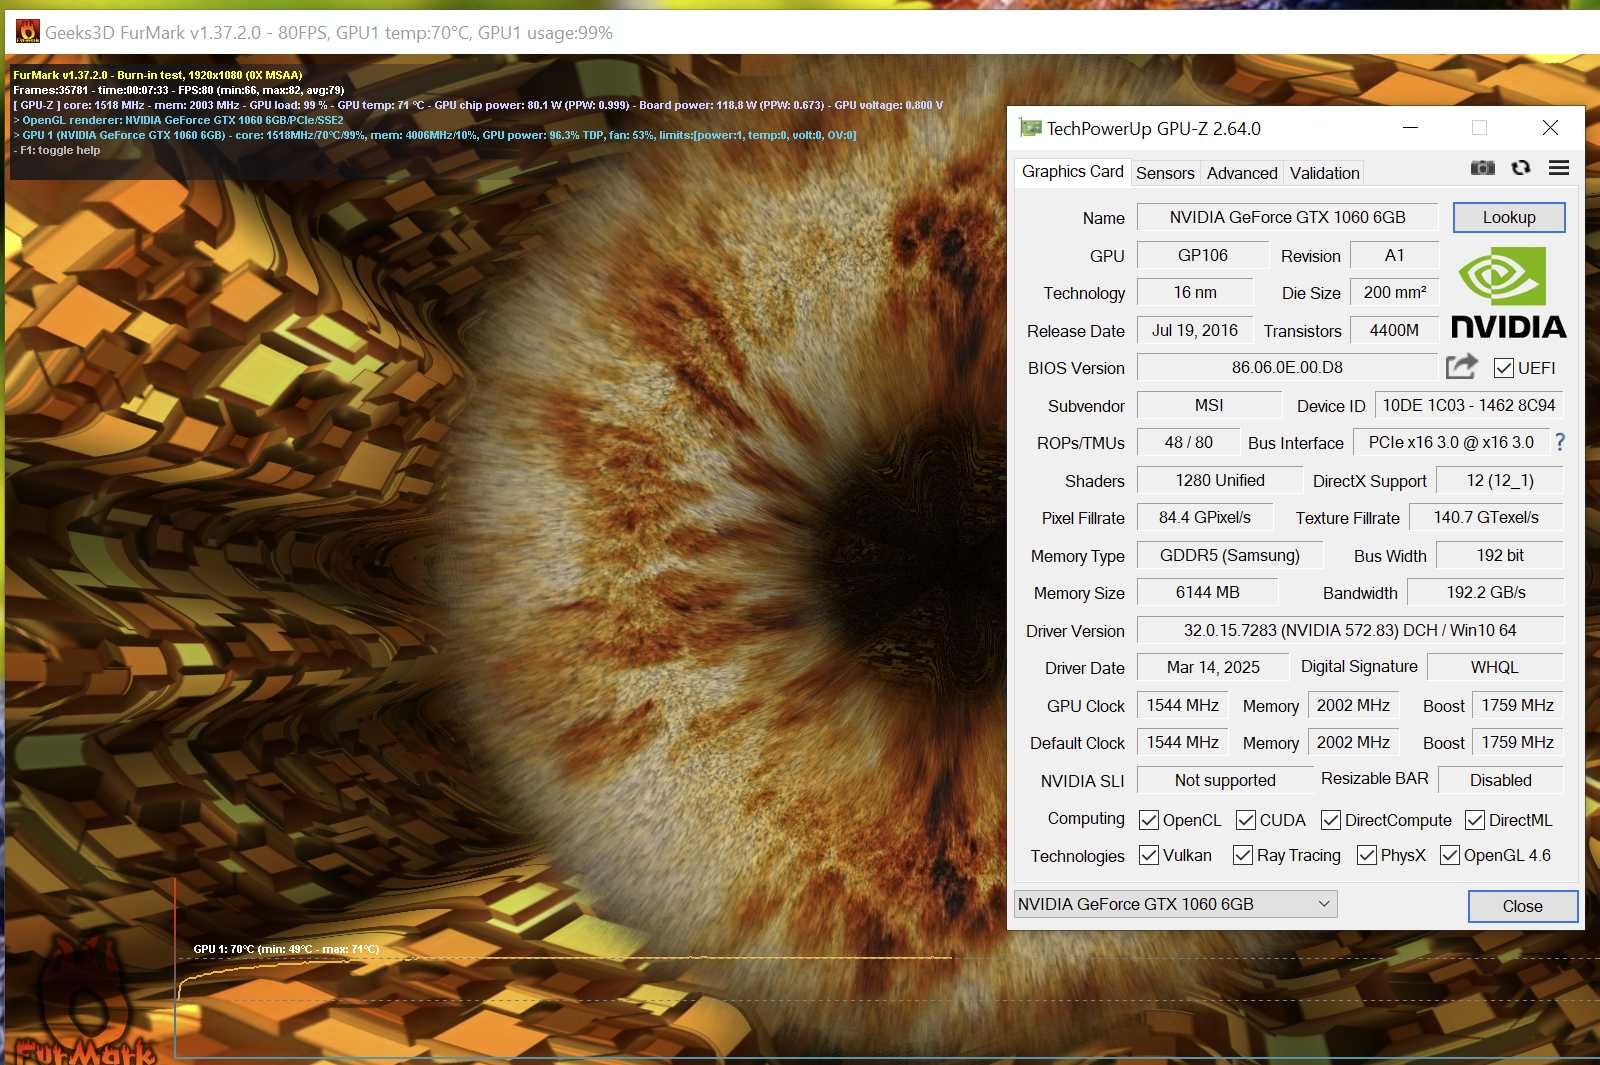Toggle the OpenCL checkbox
Screen dimensions: 1600x1065
pyautogui.click(x=1149, y=820)
